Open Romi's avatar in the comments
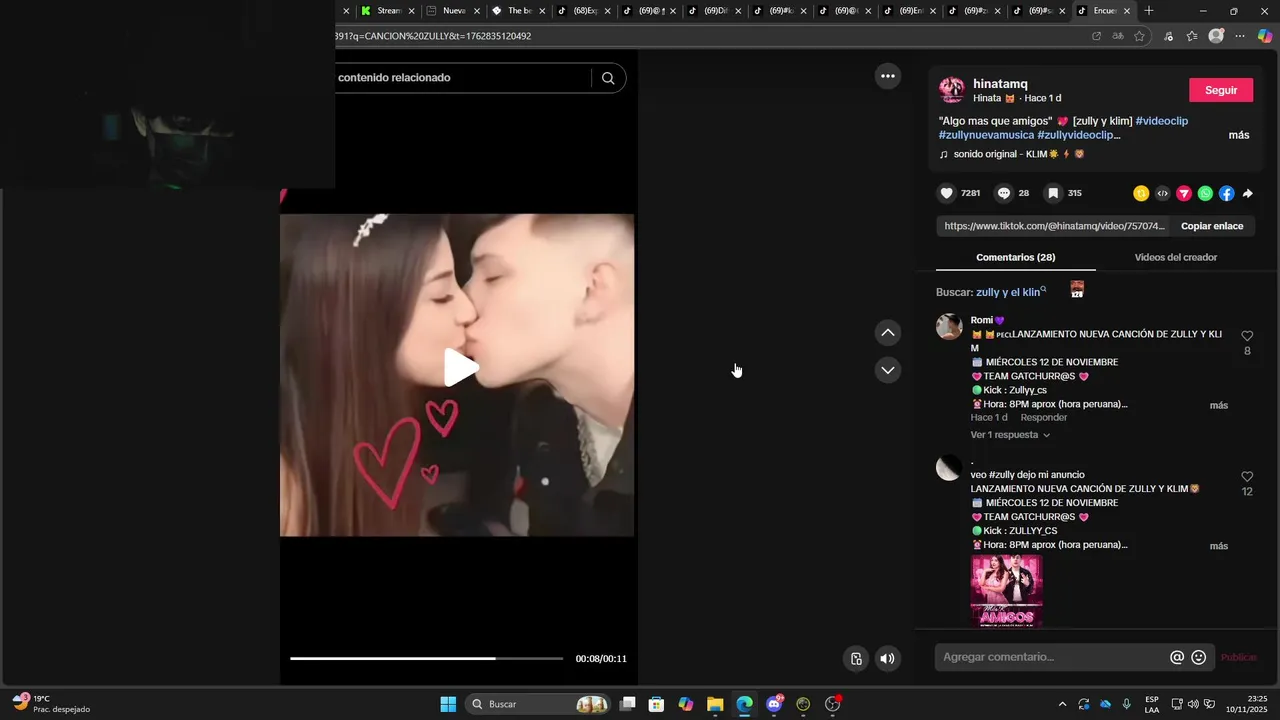 coord(949,326)
